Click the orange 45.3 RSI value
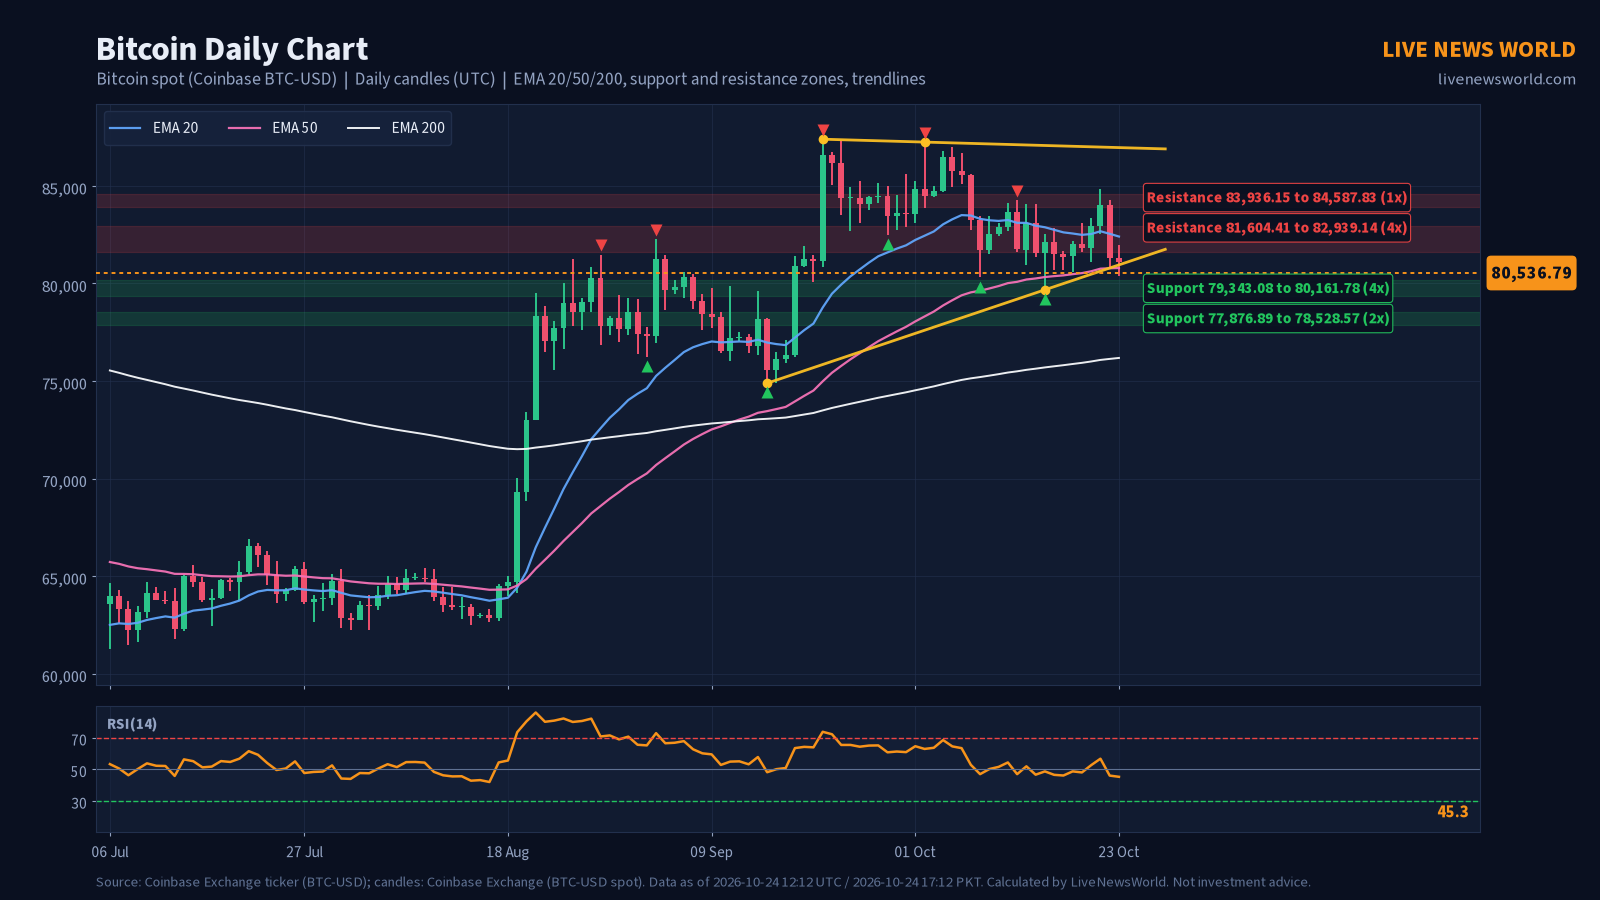 click(x=1453, y=812)
